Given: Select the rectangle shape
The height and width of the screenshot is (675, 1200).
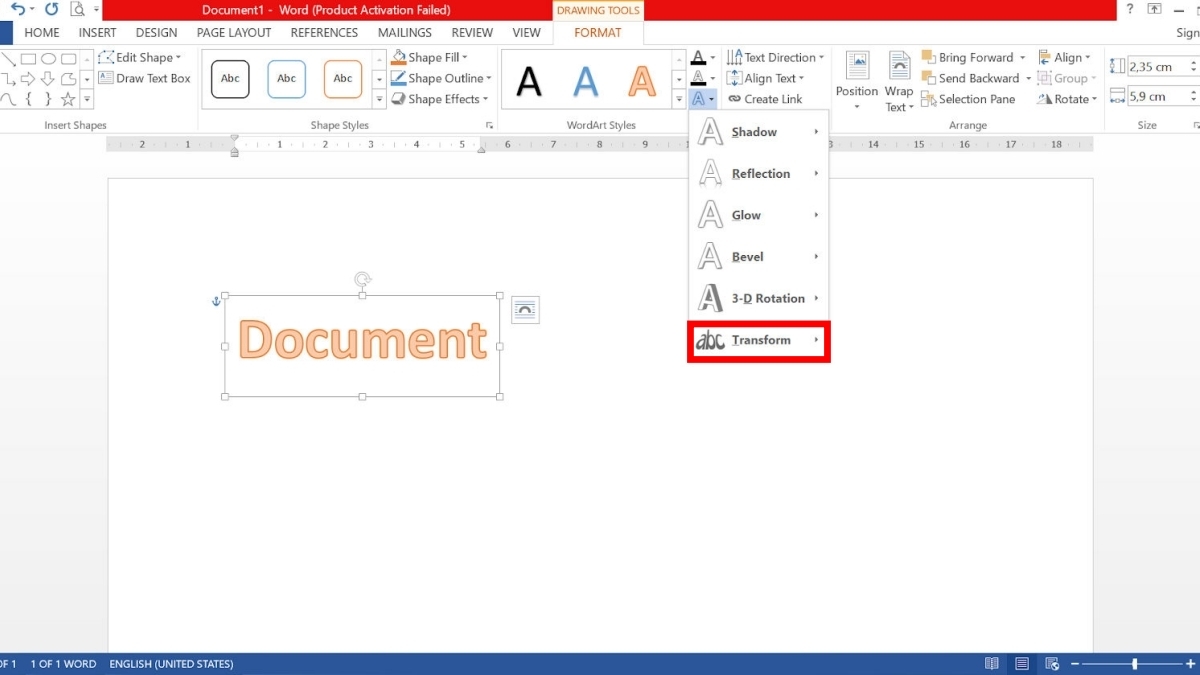Looking at the screenshot, I should (x=29, y=59).
